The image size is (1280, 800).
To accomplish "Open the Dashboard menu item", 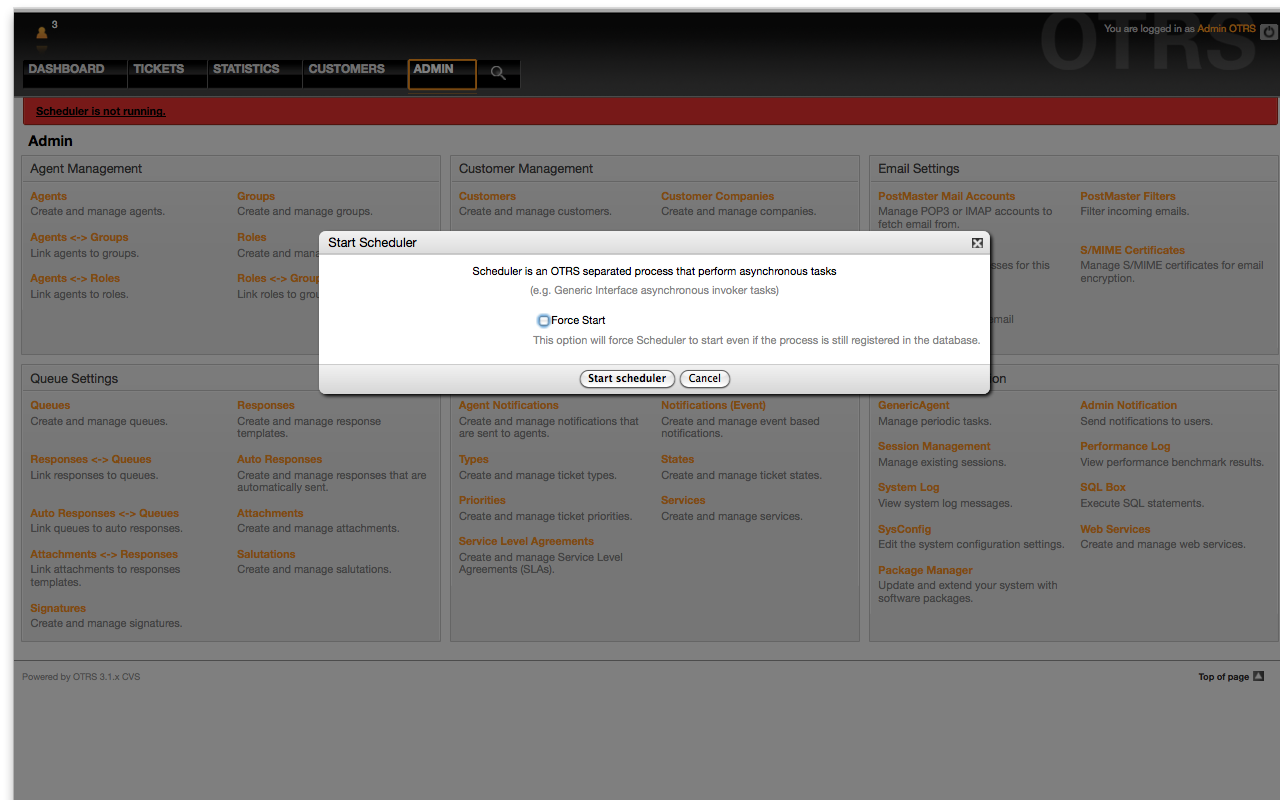I will (66, 69).
